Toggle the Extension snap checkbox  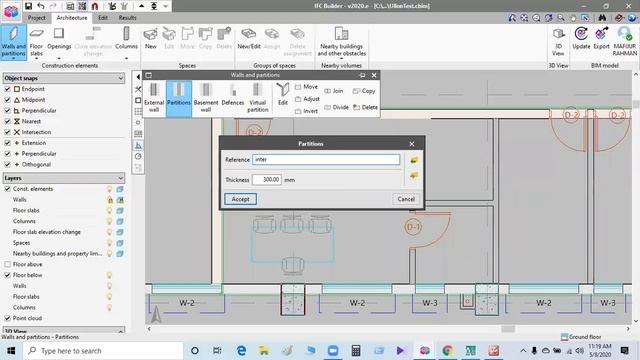tap(7, 143)
